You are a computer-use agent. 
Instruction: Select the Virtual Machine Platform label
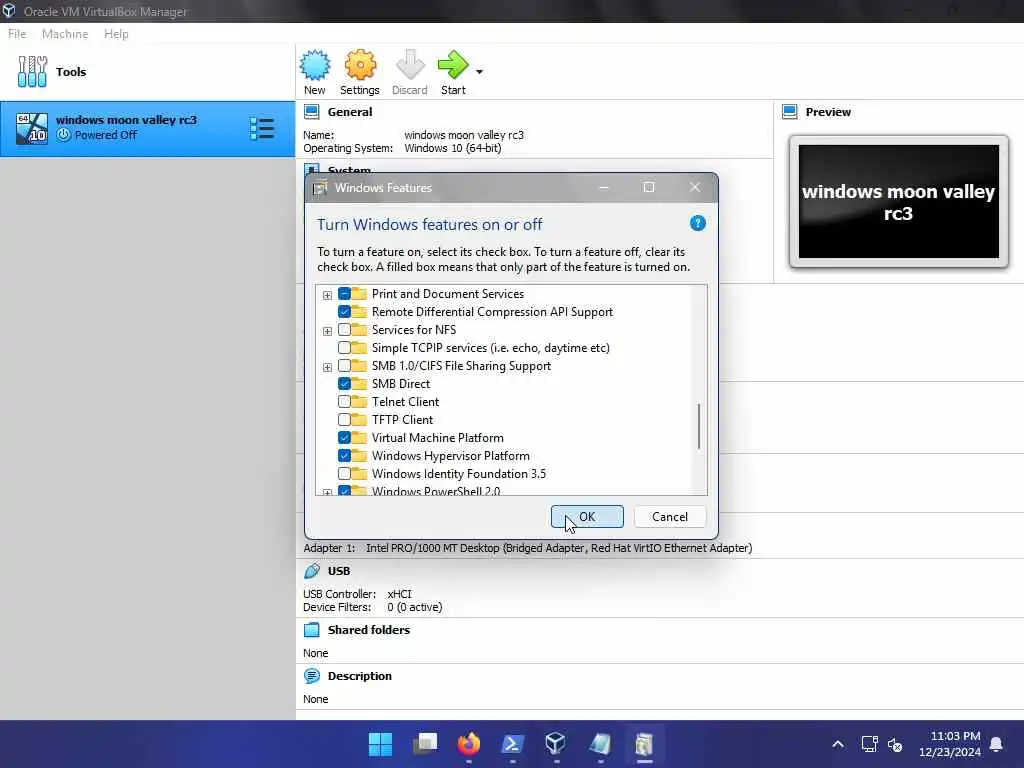point(438,438)
